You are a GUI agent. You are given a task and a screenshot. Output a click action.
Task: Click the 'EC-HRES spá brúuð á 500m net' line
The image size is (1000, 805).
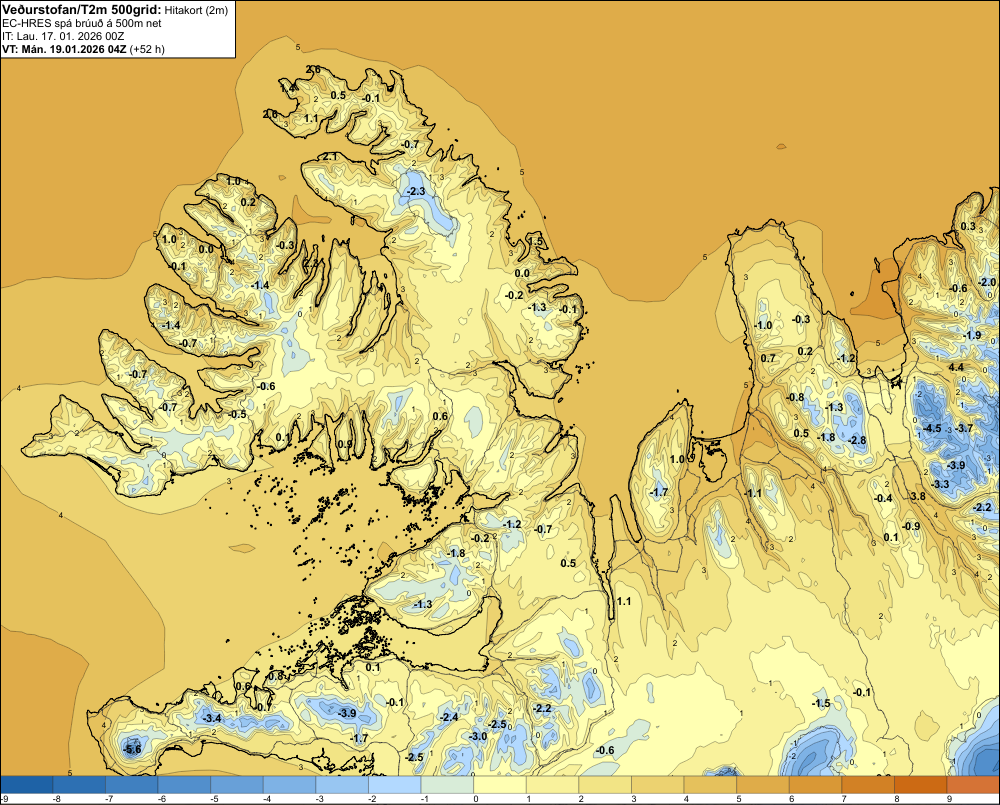pyautogui.click(x=82, y=23)
